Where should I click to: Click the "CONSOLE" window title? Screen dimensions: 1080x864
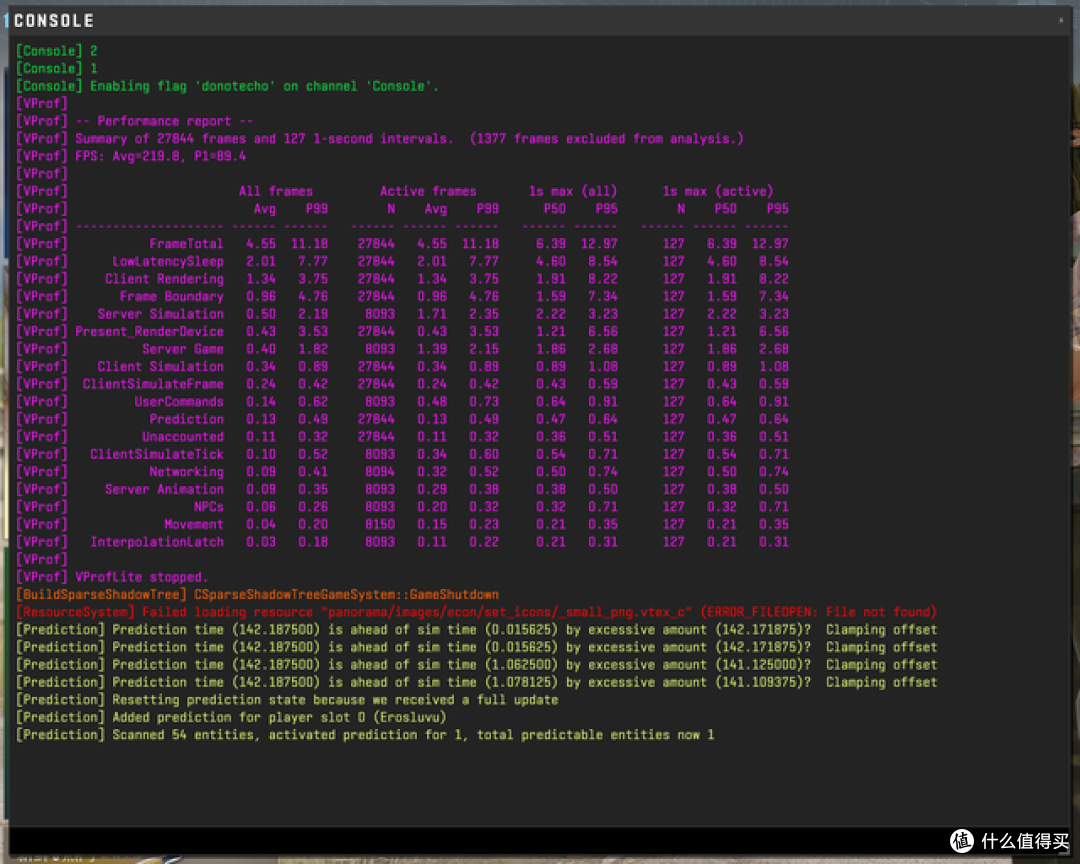(54, 21)
